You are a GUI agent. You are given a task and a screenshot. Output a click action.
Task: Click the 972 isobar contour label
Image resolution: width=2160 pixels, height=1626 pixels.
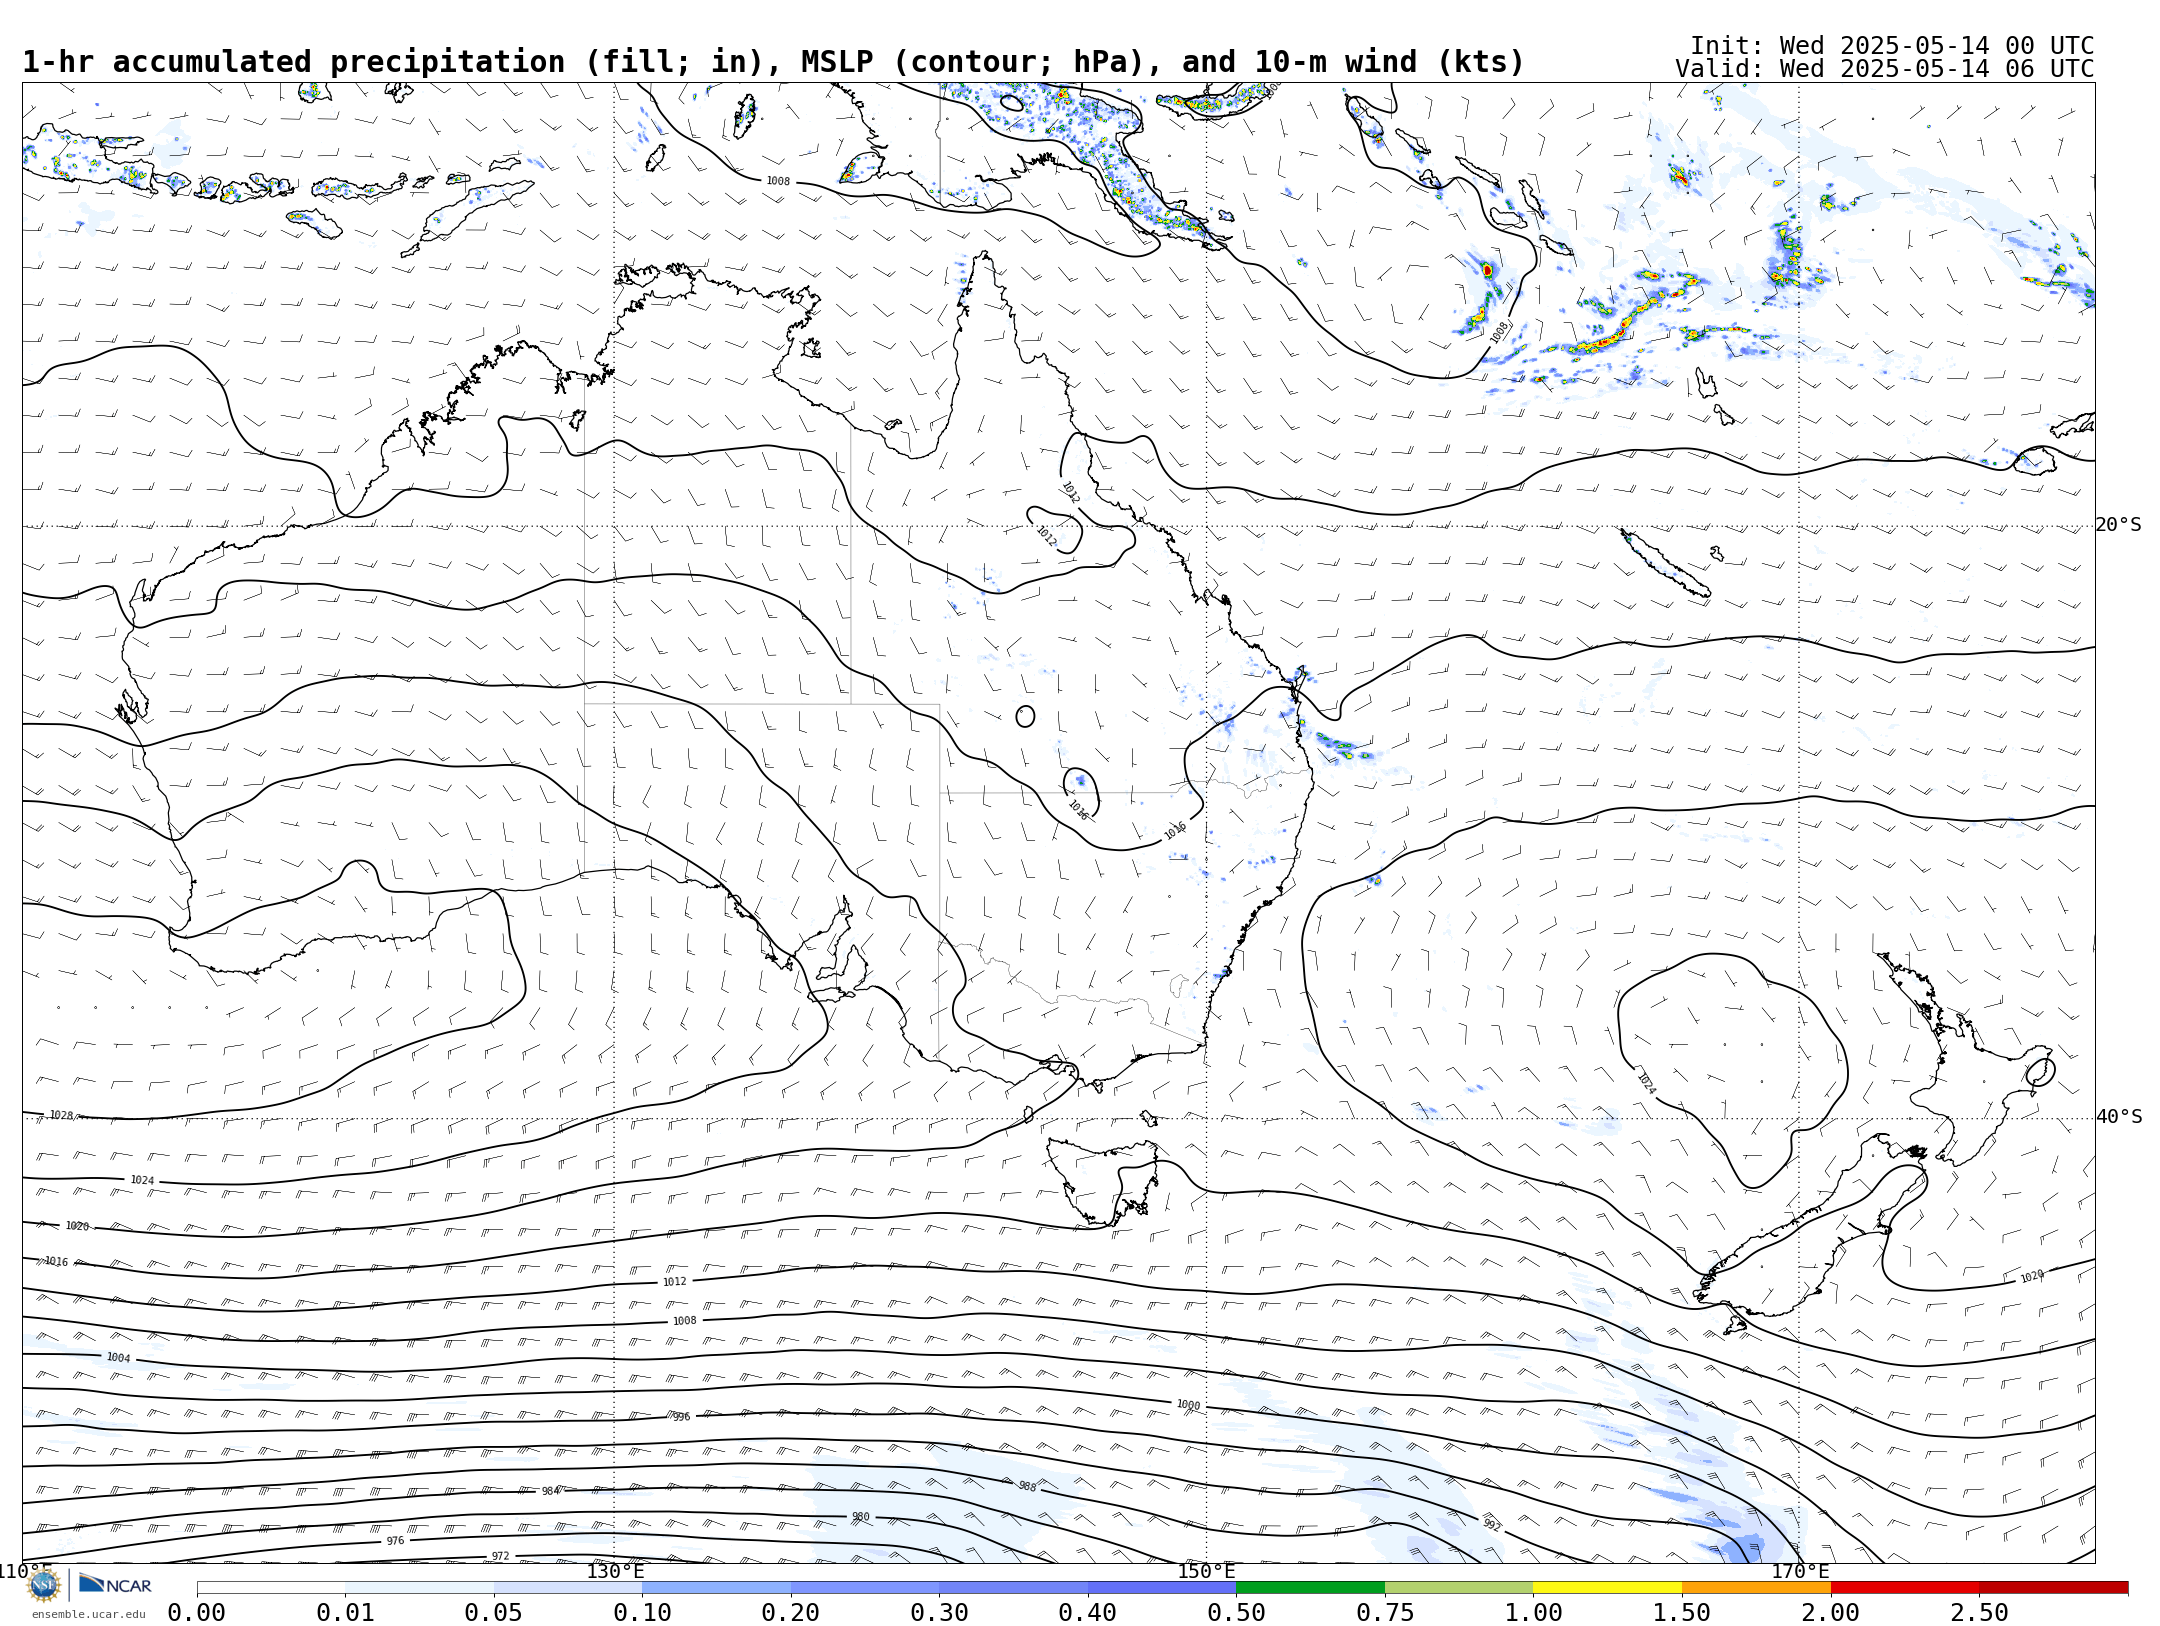pos(500,1556)
